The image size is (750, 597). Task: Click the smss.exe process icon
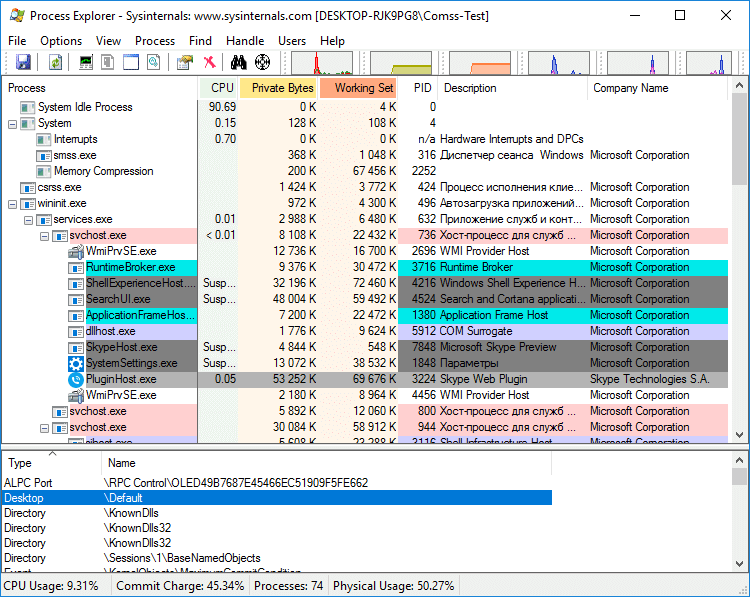[44, 156]
